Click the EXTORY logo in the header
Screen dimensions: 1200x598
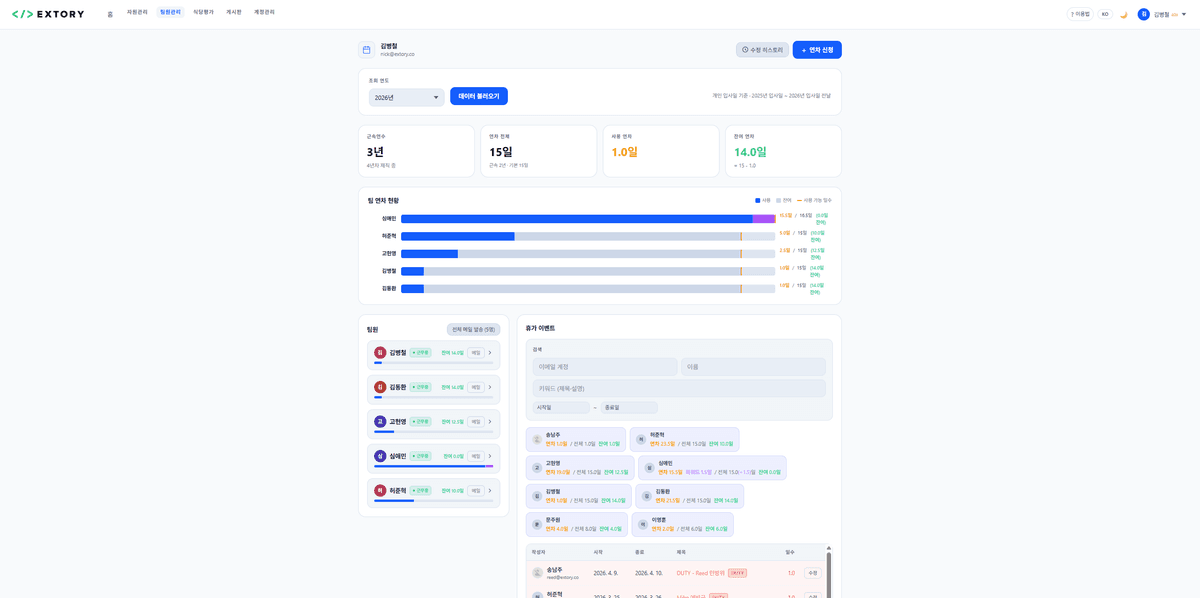tap(48, 14)
